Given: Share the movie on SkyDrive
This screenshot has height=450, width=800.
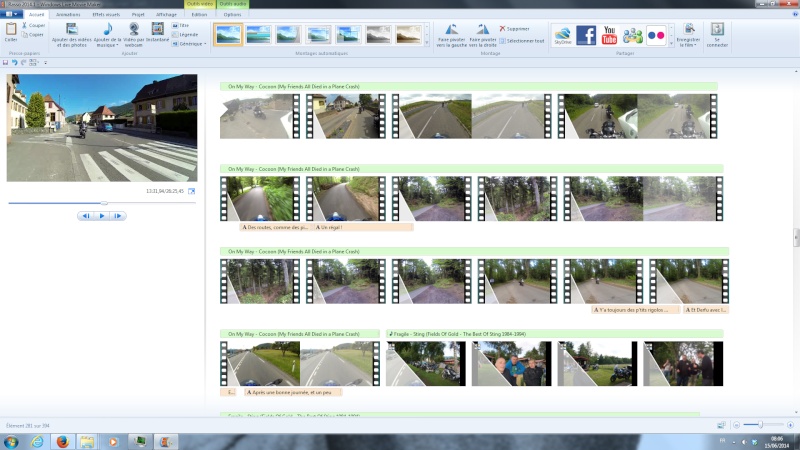Looking at the screenshot, I should (x=562, y=35).
